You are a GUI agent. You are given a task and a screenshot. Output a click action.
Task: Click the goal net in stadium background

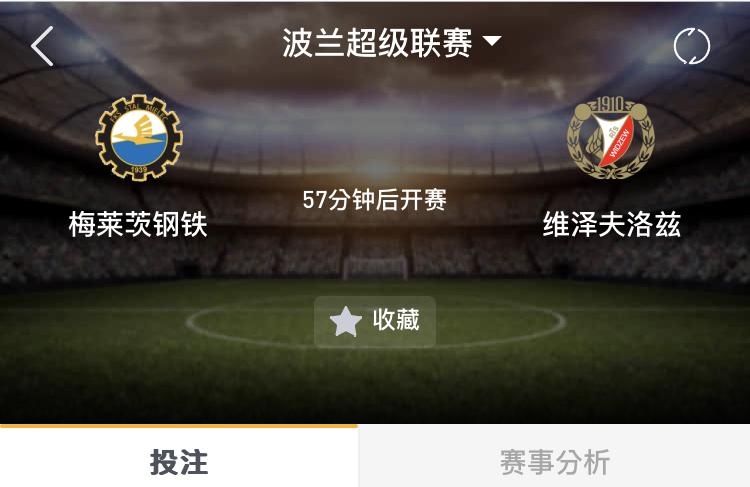[375, 268]
